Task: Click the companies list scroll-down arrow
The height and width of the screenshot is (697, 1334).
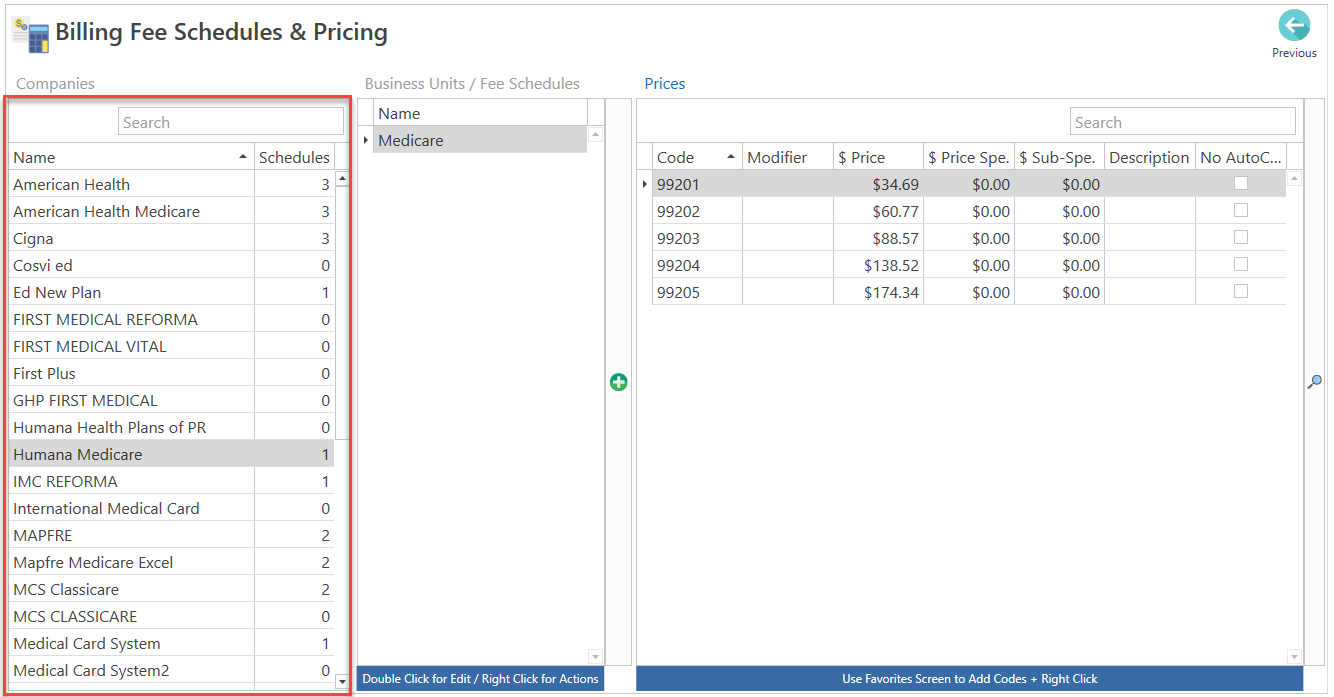Action: tap(342, 681)
